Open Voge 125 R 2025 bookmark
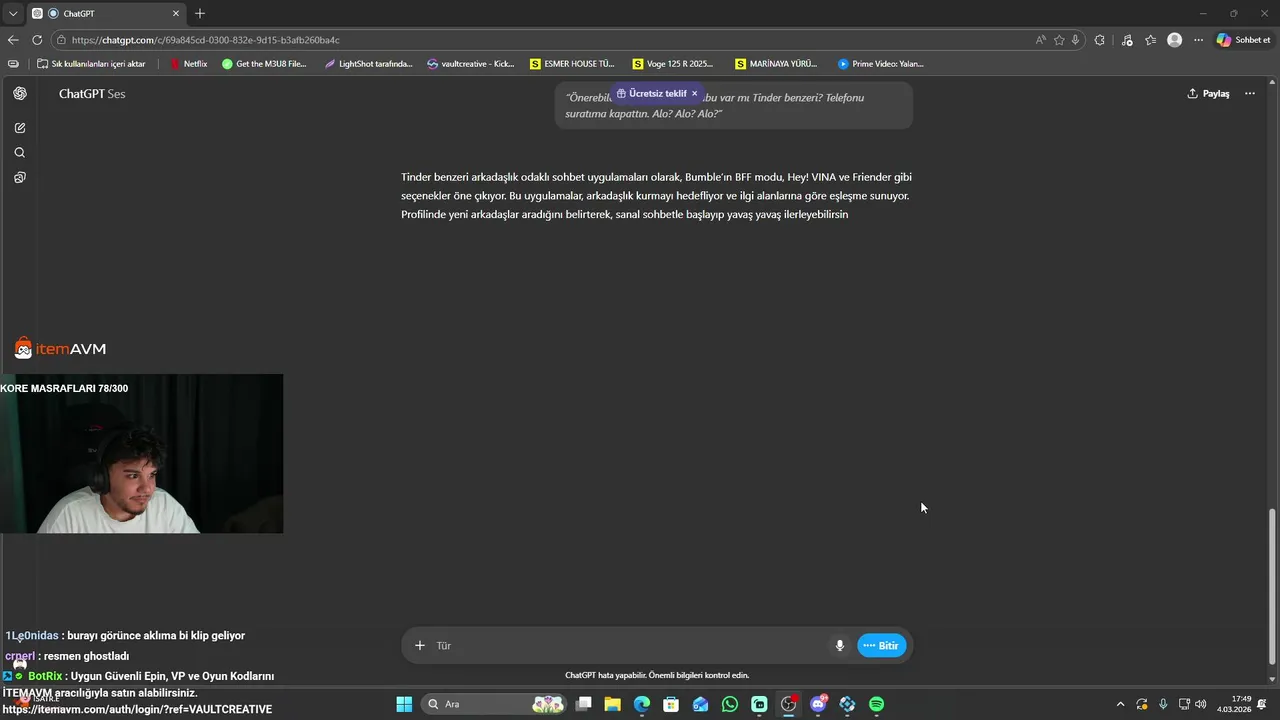Screen dimensions: 1280x720 click(673, 64)
